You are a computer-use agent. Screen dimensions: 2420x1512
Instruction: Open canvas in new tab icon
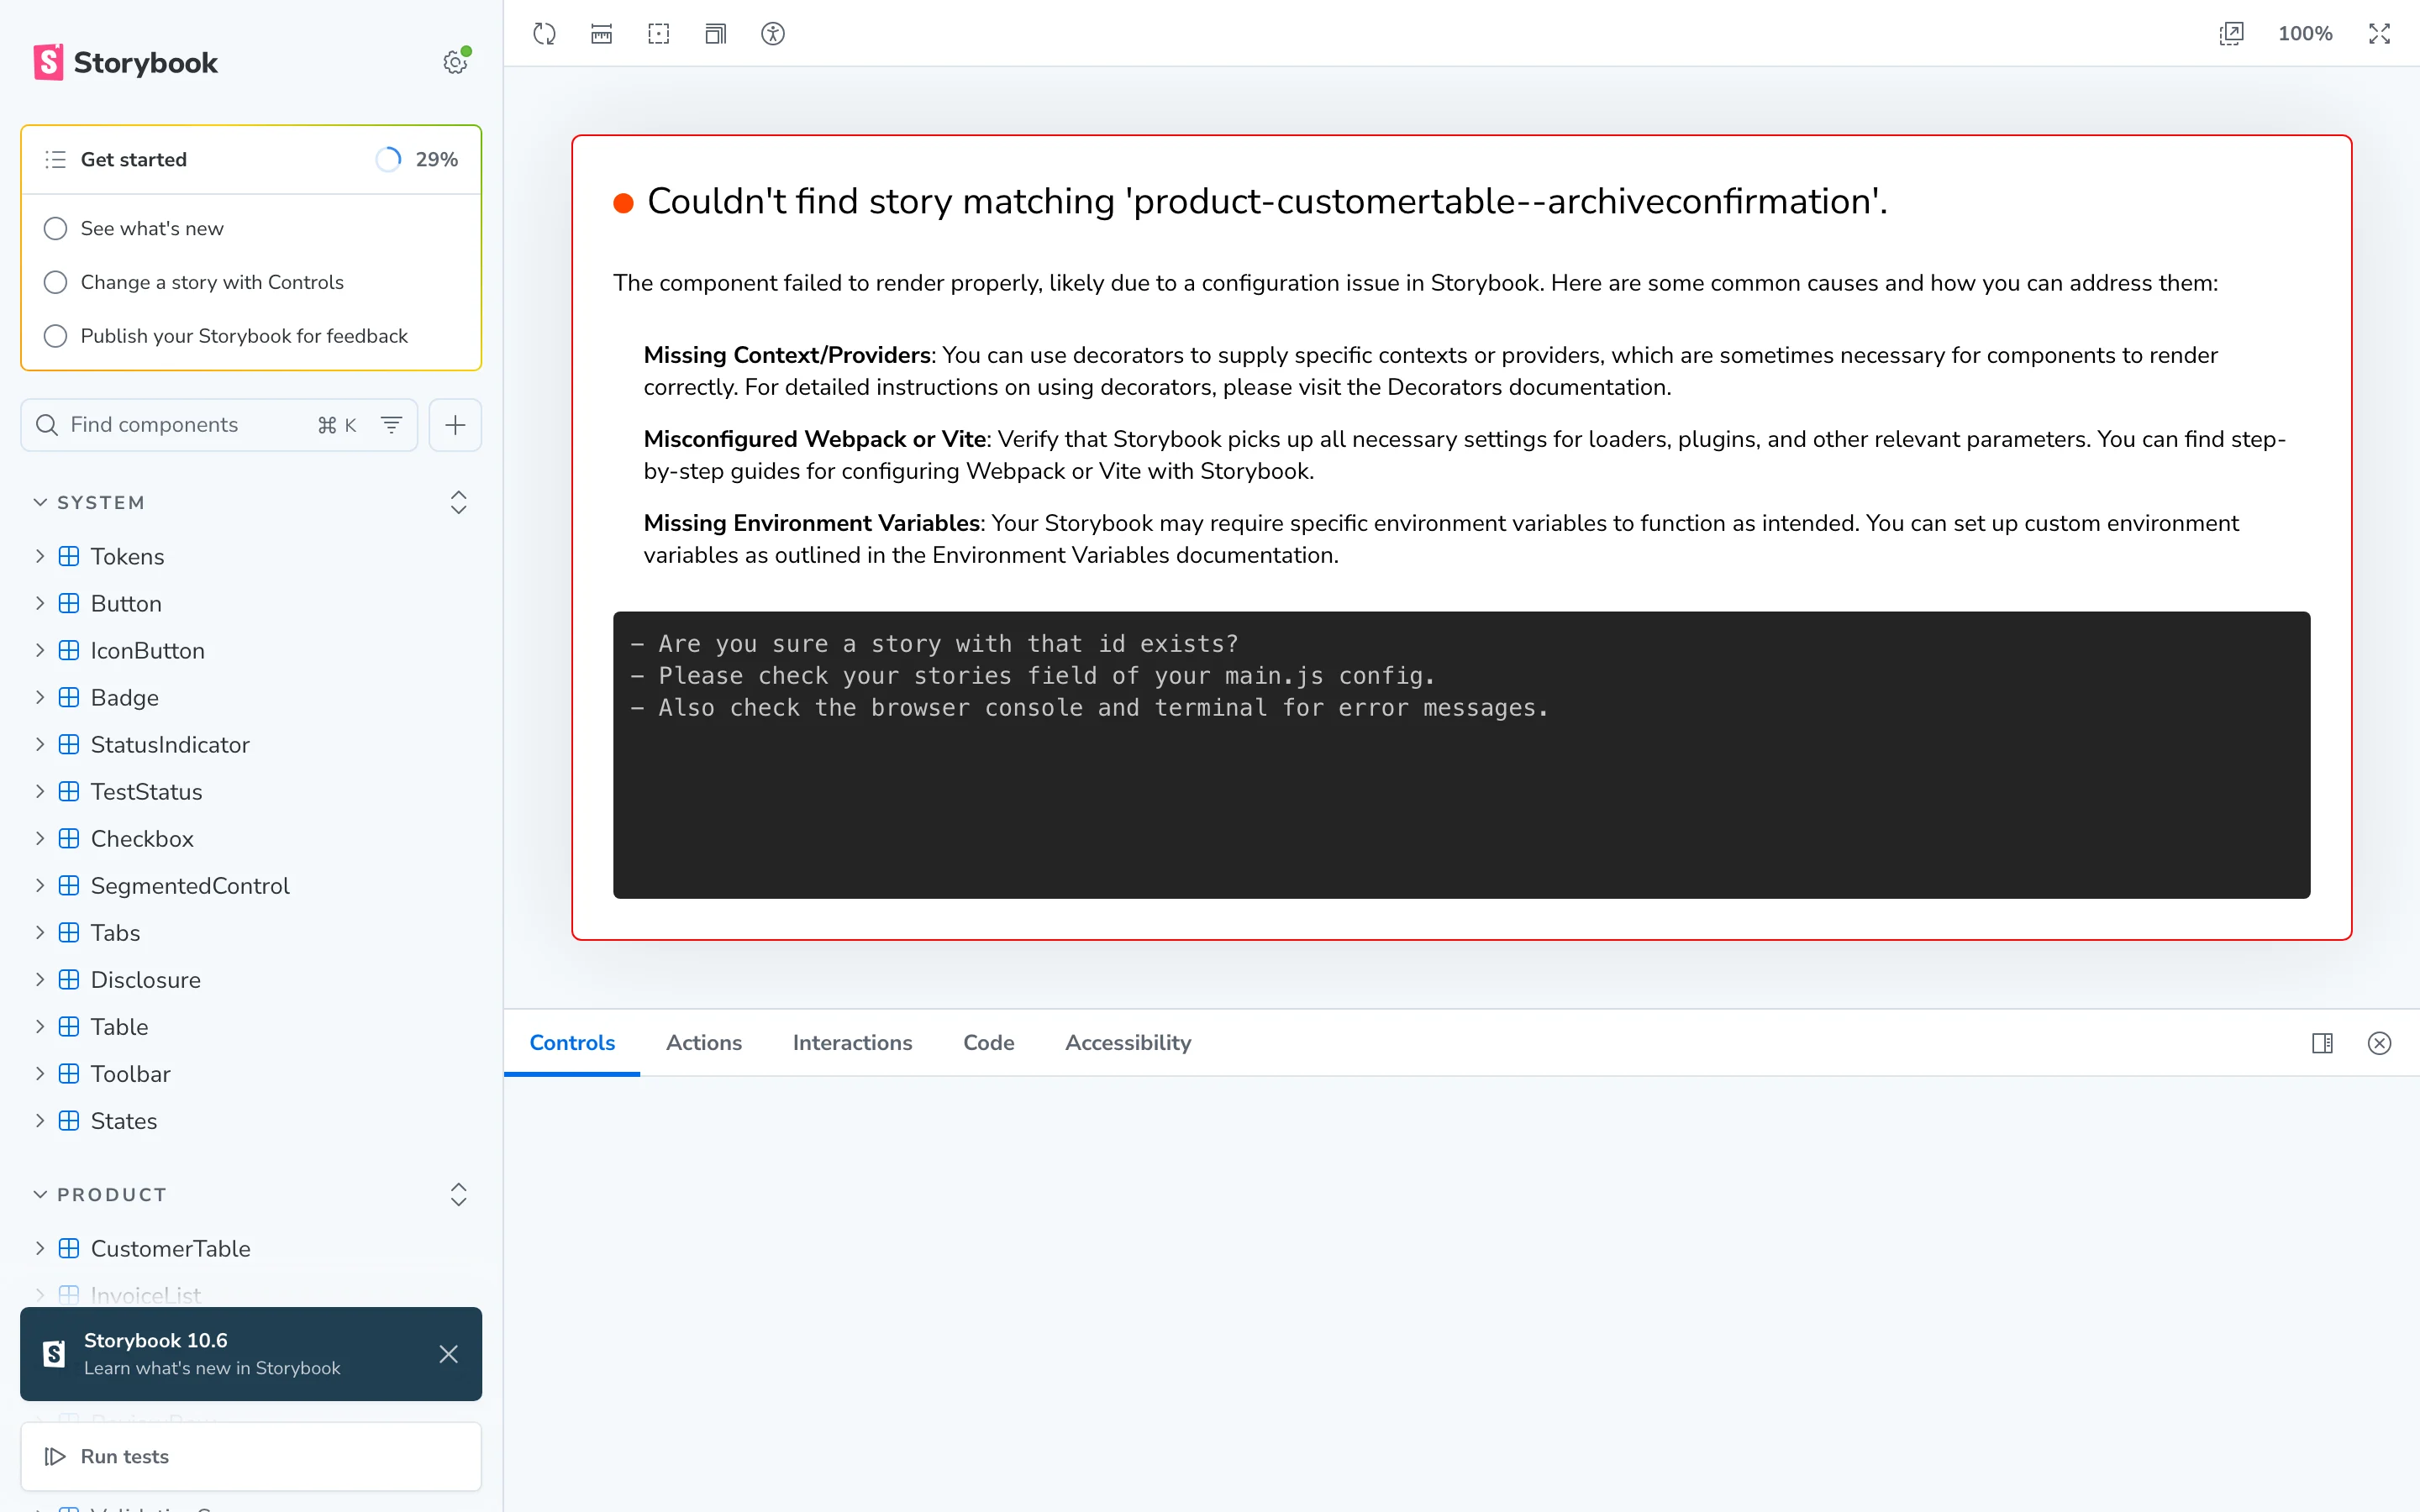pyautogui.click(x=2231, y=34)
